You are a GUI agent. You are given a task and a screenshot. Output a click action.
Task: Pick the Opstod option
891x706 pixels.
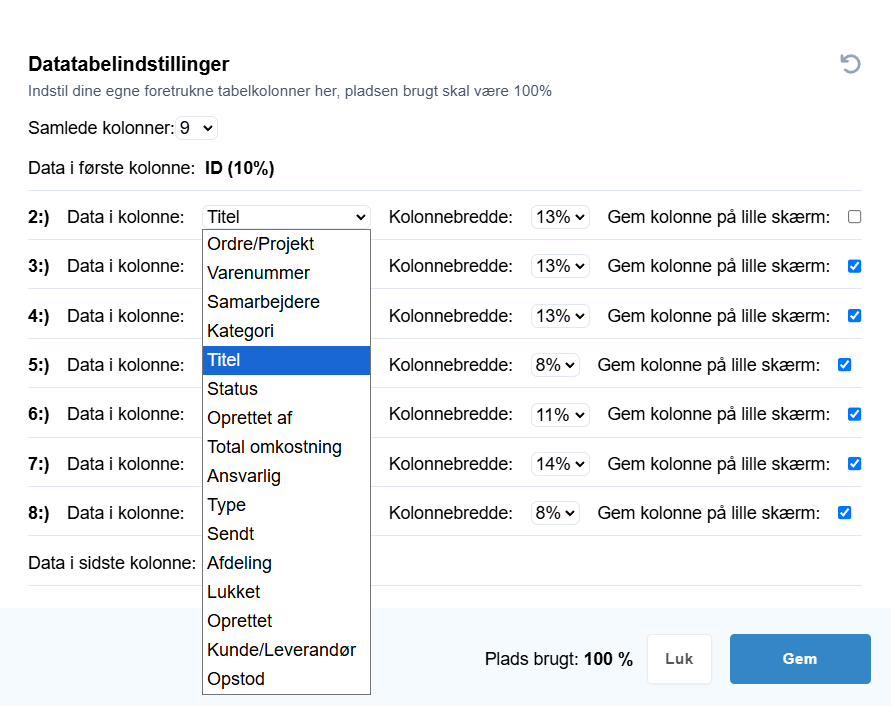[x=286, y=679]
